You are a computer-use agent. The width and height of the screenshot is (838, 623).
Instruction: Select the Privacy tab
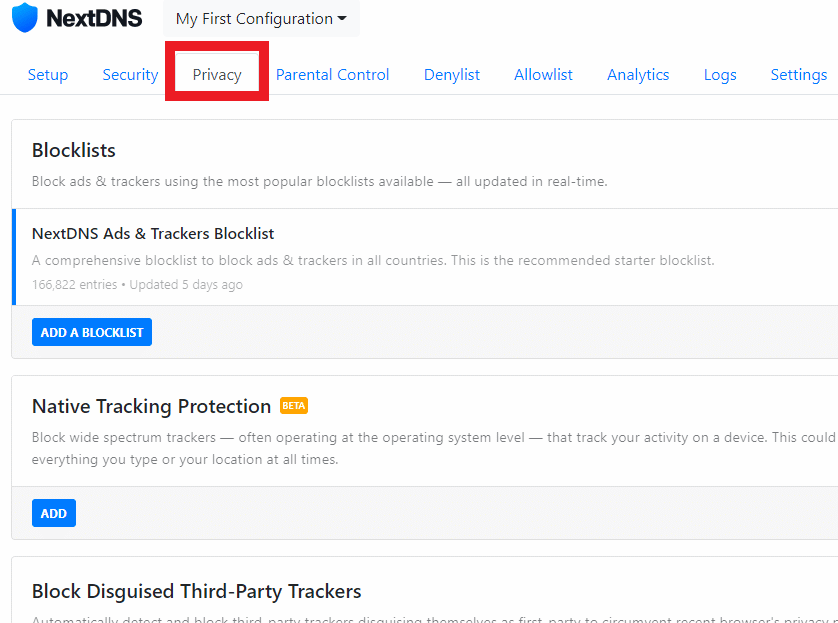[x=217, y=74]
